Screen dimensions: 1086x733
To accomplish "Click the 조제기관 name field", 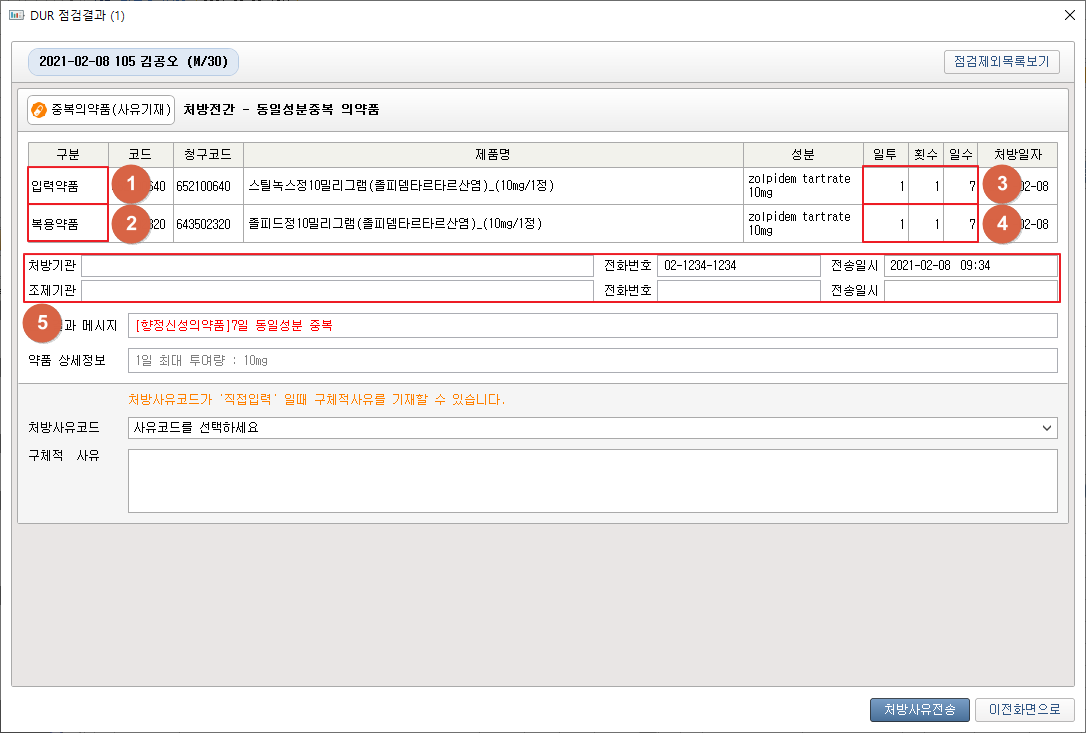I will pyautogui.click(x=337, y=290).
